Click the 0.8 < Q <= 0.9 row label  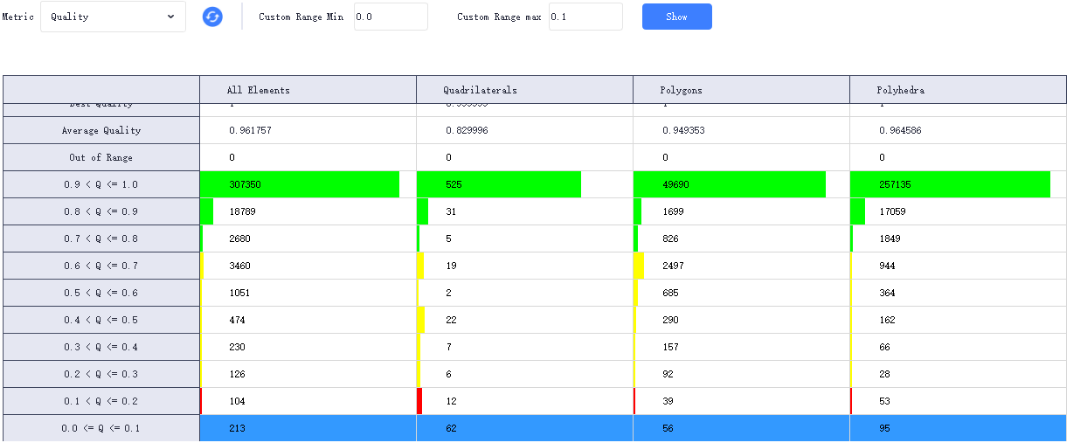[x=101, y=211]
